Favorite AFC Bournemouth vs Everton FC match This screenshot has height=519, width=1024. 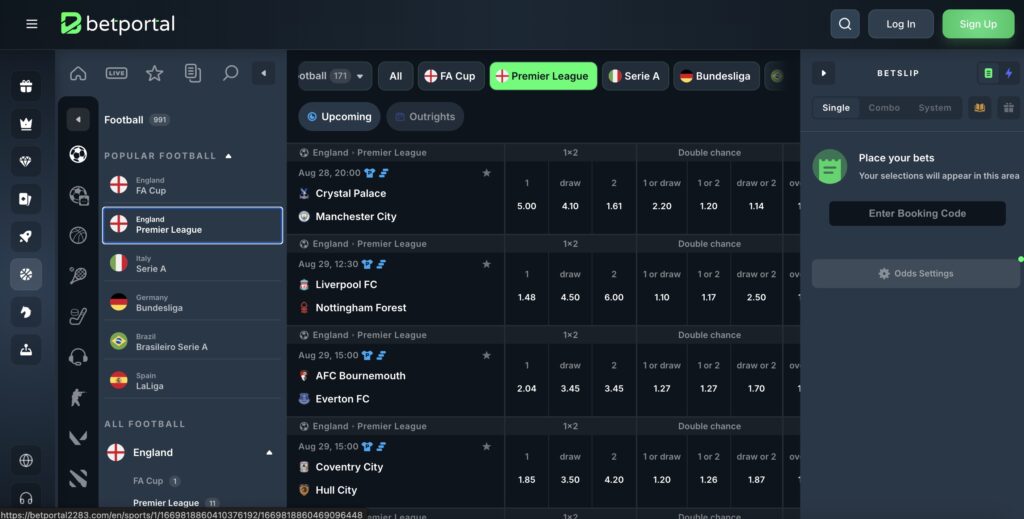[487, 356]
